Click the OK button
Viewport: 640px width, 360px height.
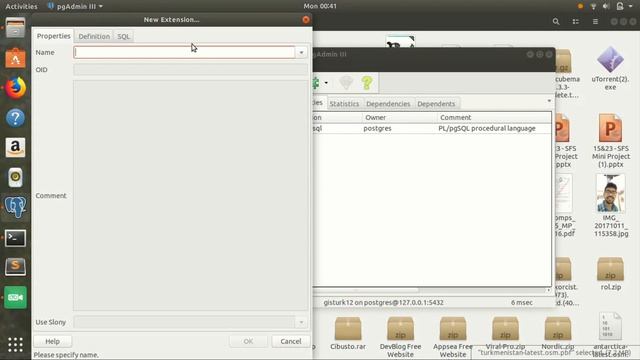tap(248, 341)
